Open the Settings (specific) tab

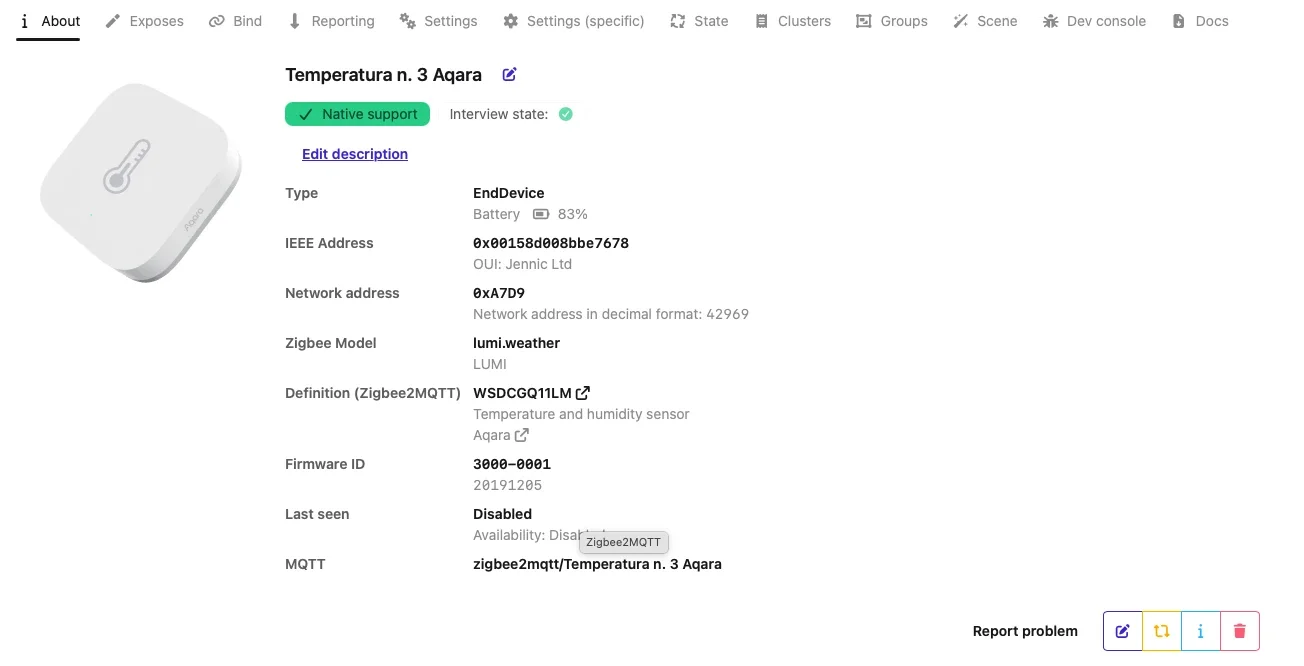(x=573, y=21)
